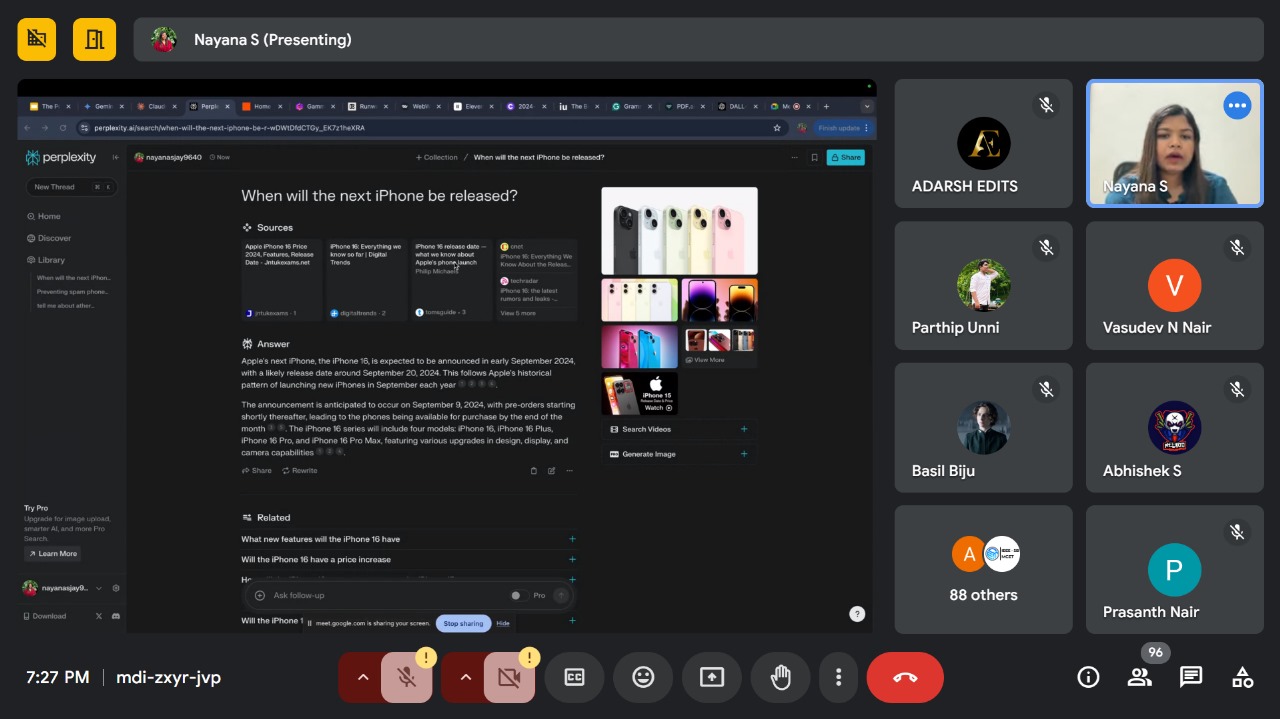Click the browser bookmark star icon

tap(777, 128)
